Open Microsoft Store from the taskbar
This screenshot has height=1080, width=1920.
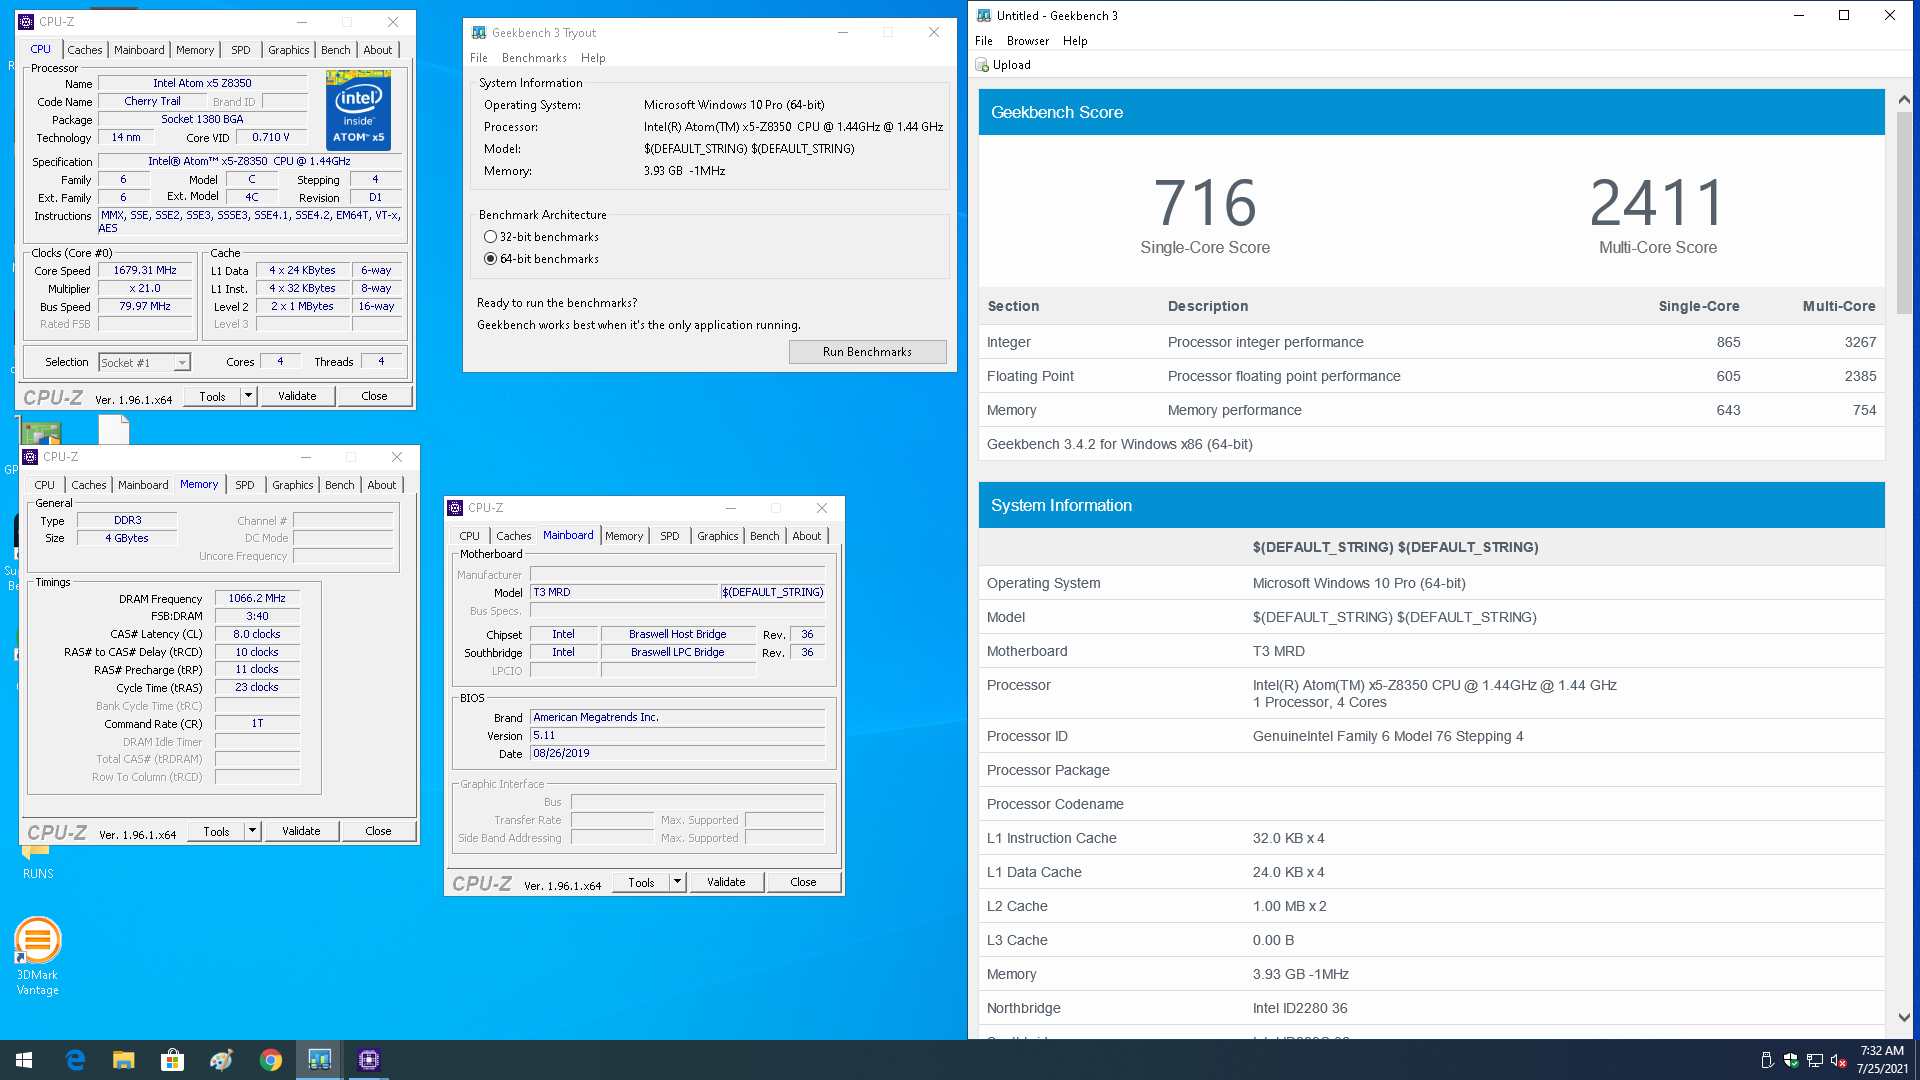click(x=172, y=1060)
